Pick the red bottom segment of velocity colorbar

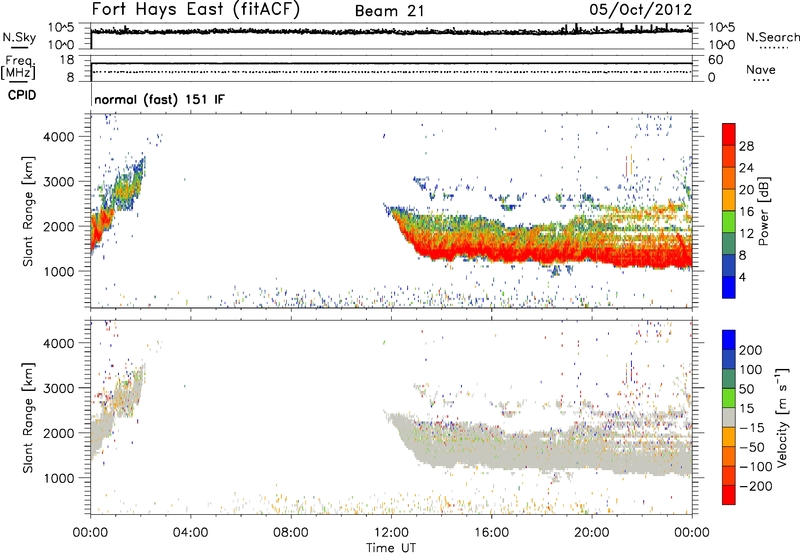(729, 495)
